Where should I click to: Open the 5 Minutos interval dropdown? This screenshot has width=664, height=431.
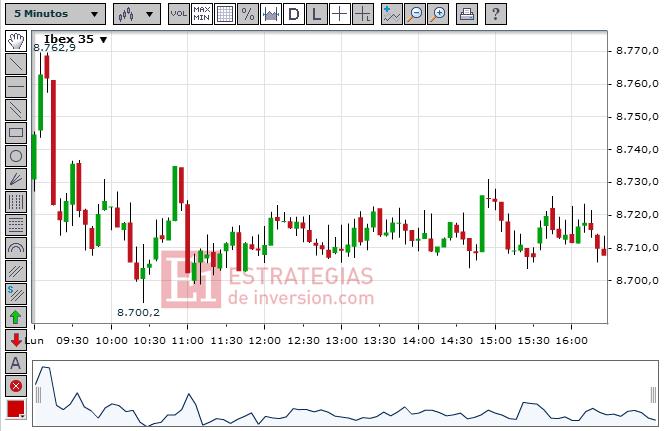[55, 14]
